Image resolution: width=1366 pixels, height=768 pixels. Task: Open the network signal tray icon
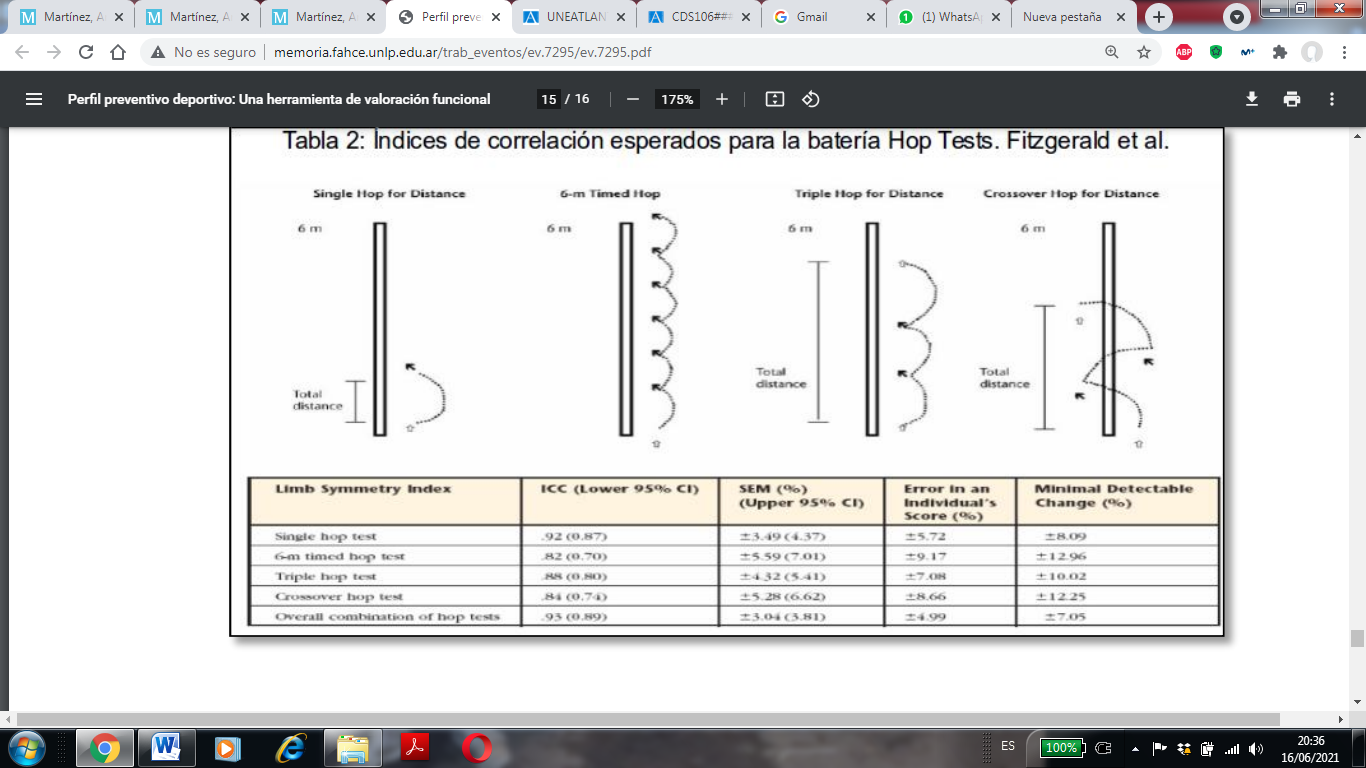pos(1232,748)
